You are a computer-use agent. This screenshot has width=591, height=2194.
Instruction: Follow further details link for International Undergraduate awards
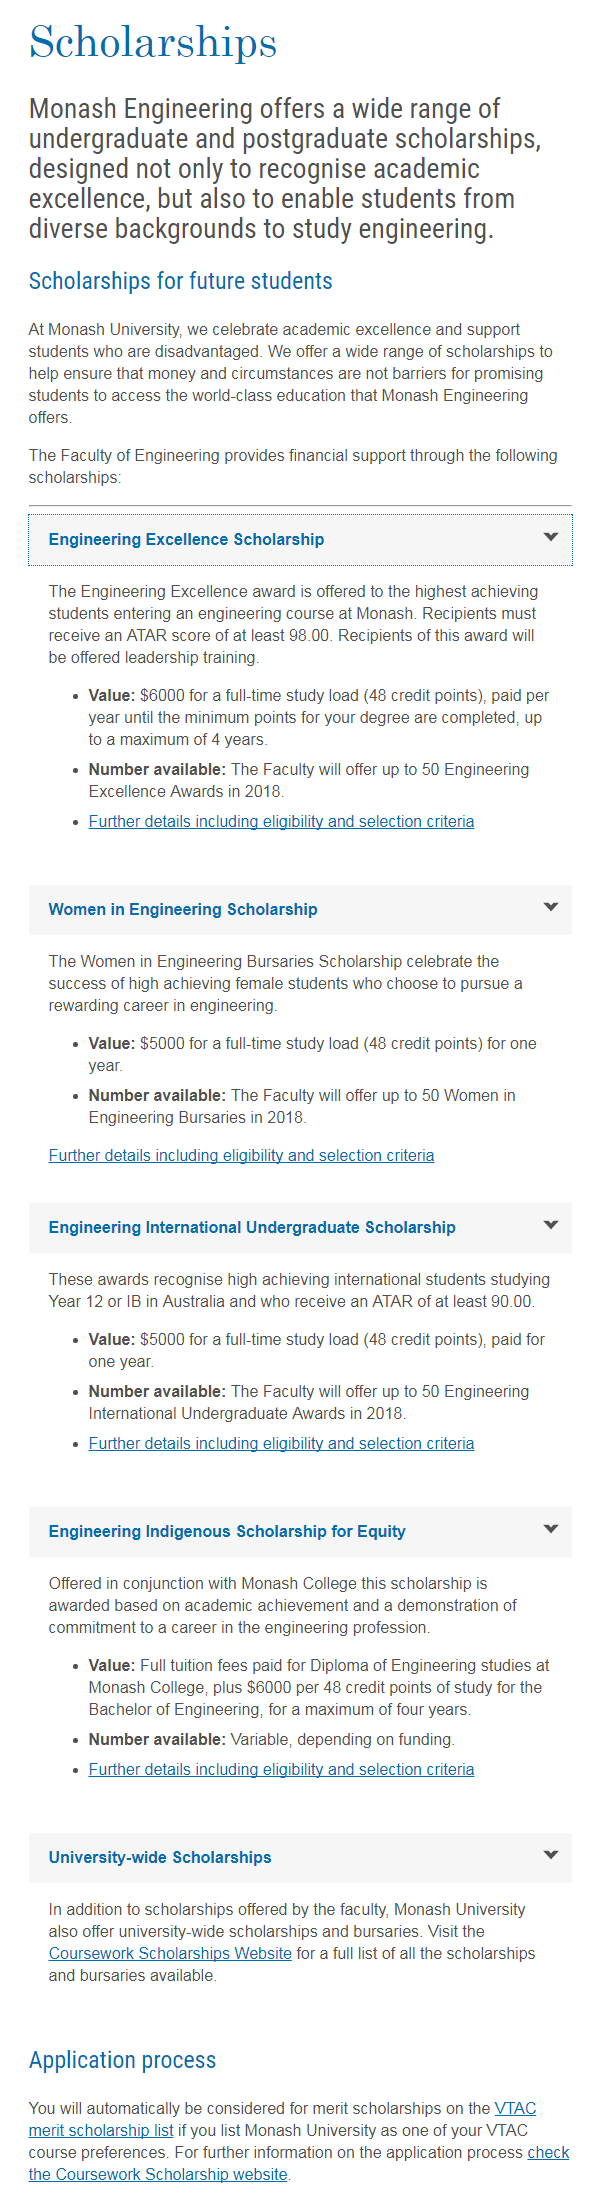click(x=281, y=1444)
